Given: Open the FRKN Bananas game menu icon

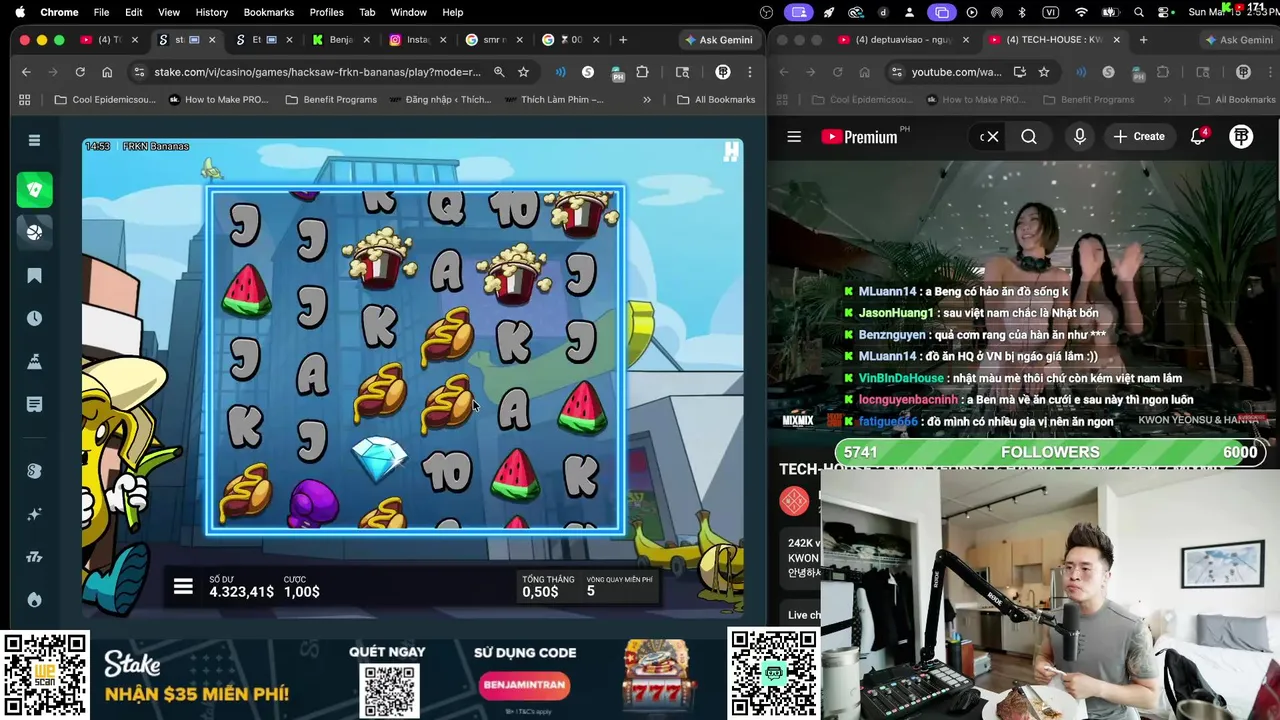Looking at the screenshot, I should (x=183, y=587).
